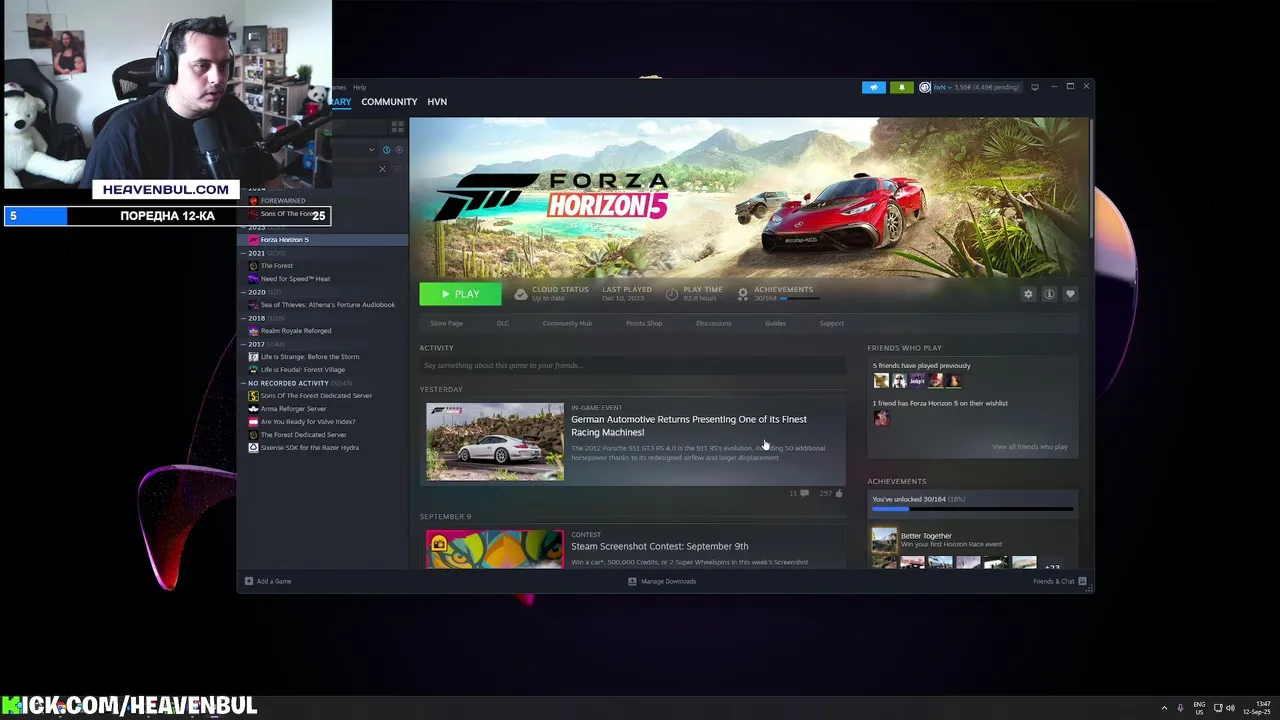Collapse No Recorded Activity group
The width and height of the screenshot is (1280, 720).
coord(243,383)
